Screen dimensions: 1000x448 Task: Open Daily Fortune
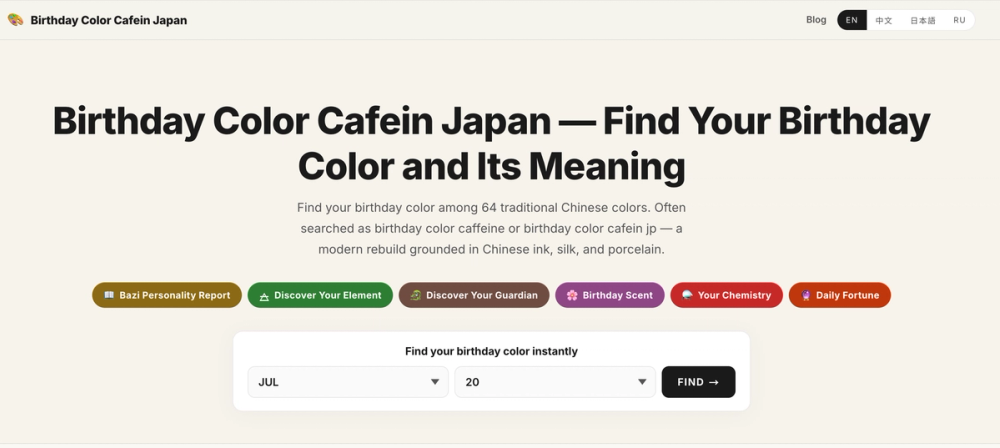pos(840,295)
